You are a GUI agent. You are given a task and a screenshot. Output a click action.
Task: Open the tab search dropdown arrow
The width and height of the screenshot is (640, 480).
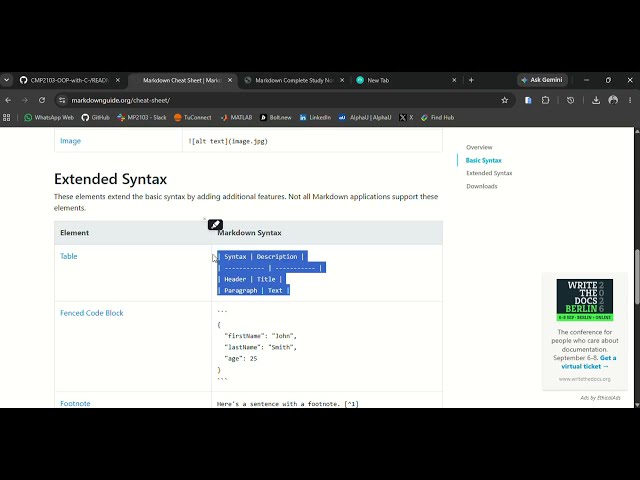tap(7, 80)
